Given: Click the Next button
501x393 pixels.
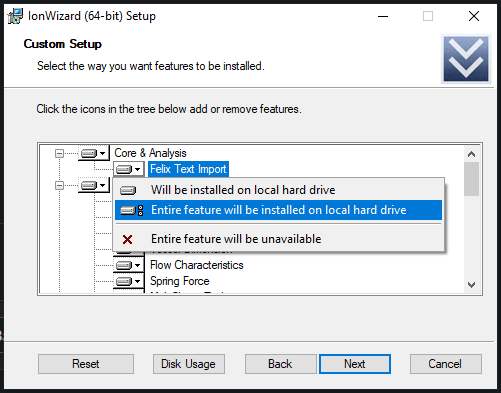Looking at the screenshot, I should coord(355,364).
